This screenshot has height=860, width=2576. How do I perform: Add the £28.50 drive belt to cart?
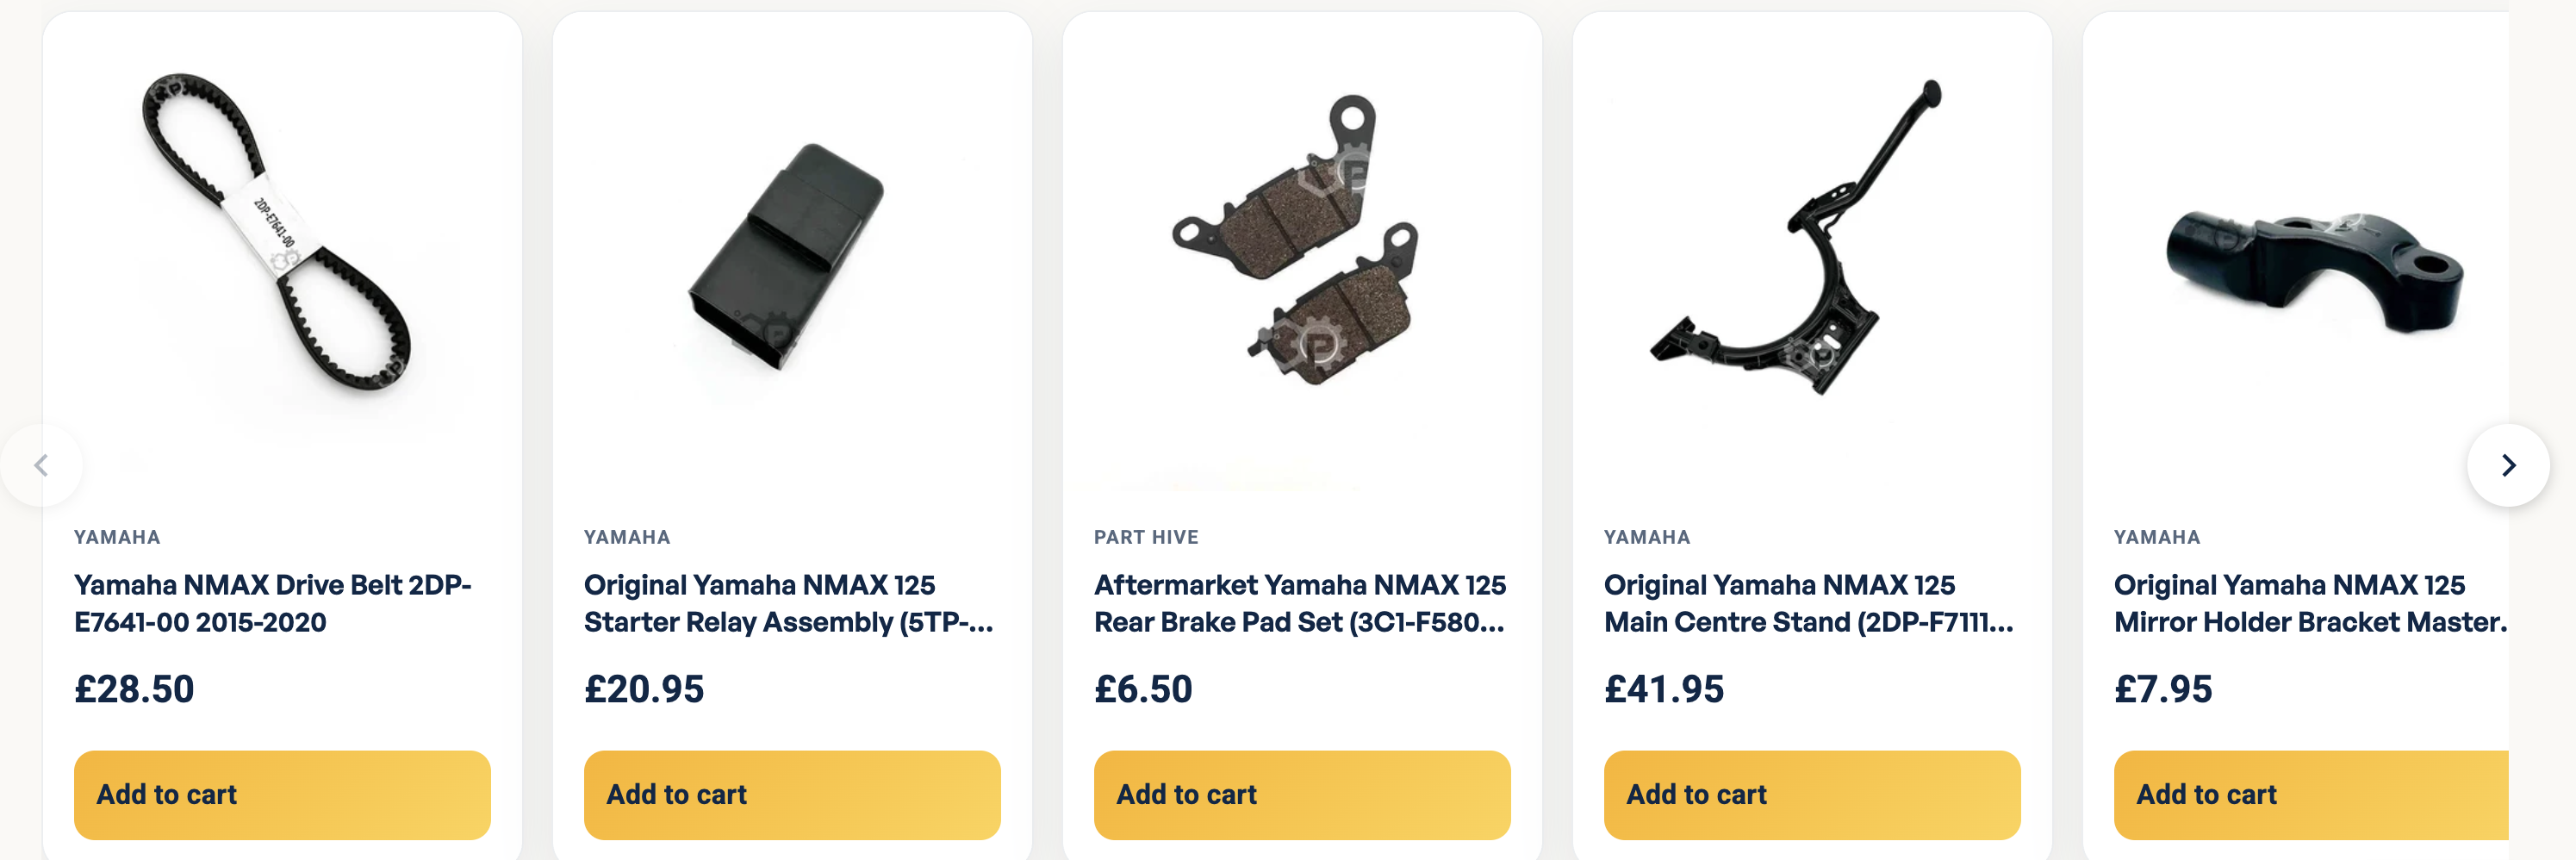click(x=282, y=794)
